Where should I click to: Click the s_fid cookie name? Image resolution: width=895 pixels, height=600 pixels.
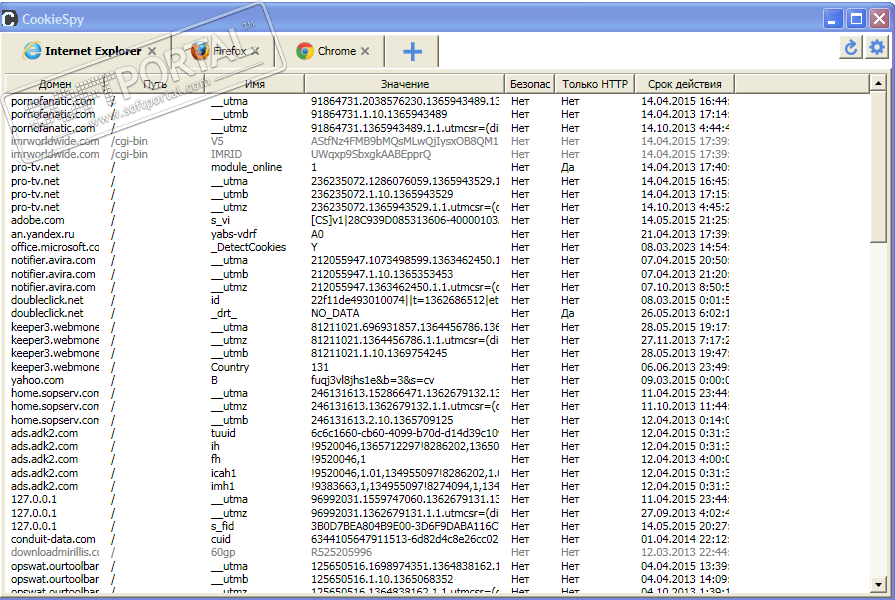222,526
